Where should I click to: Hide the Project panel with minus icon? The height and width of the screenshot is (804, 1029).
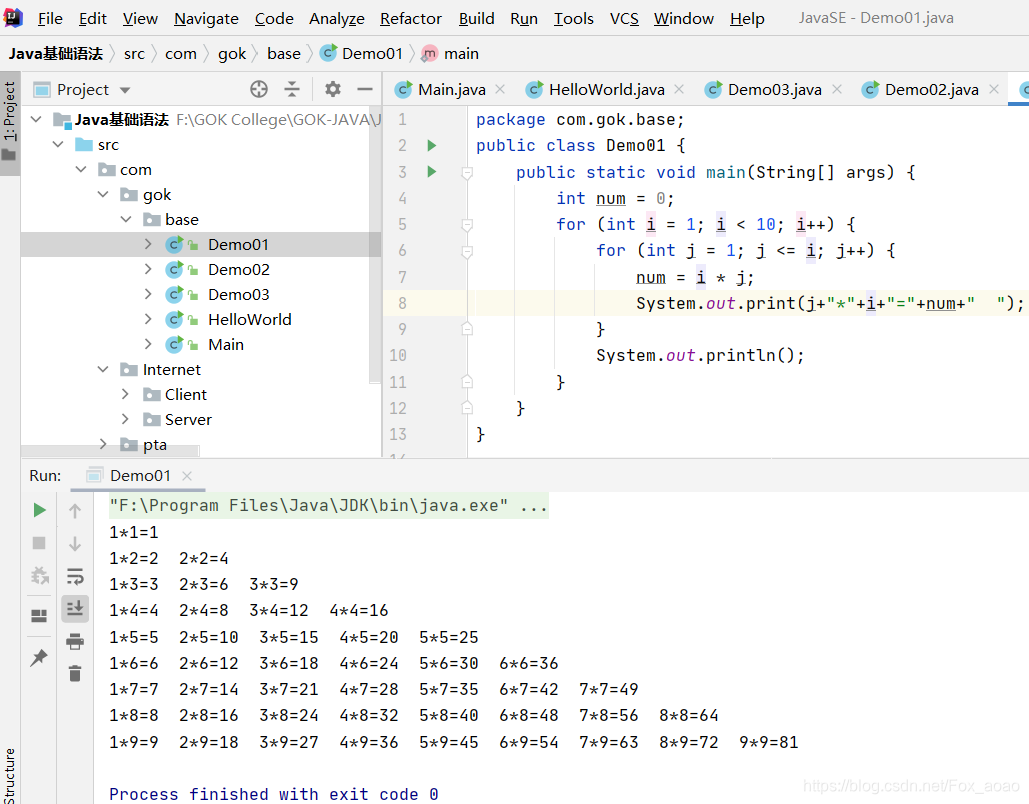point(365,89)
